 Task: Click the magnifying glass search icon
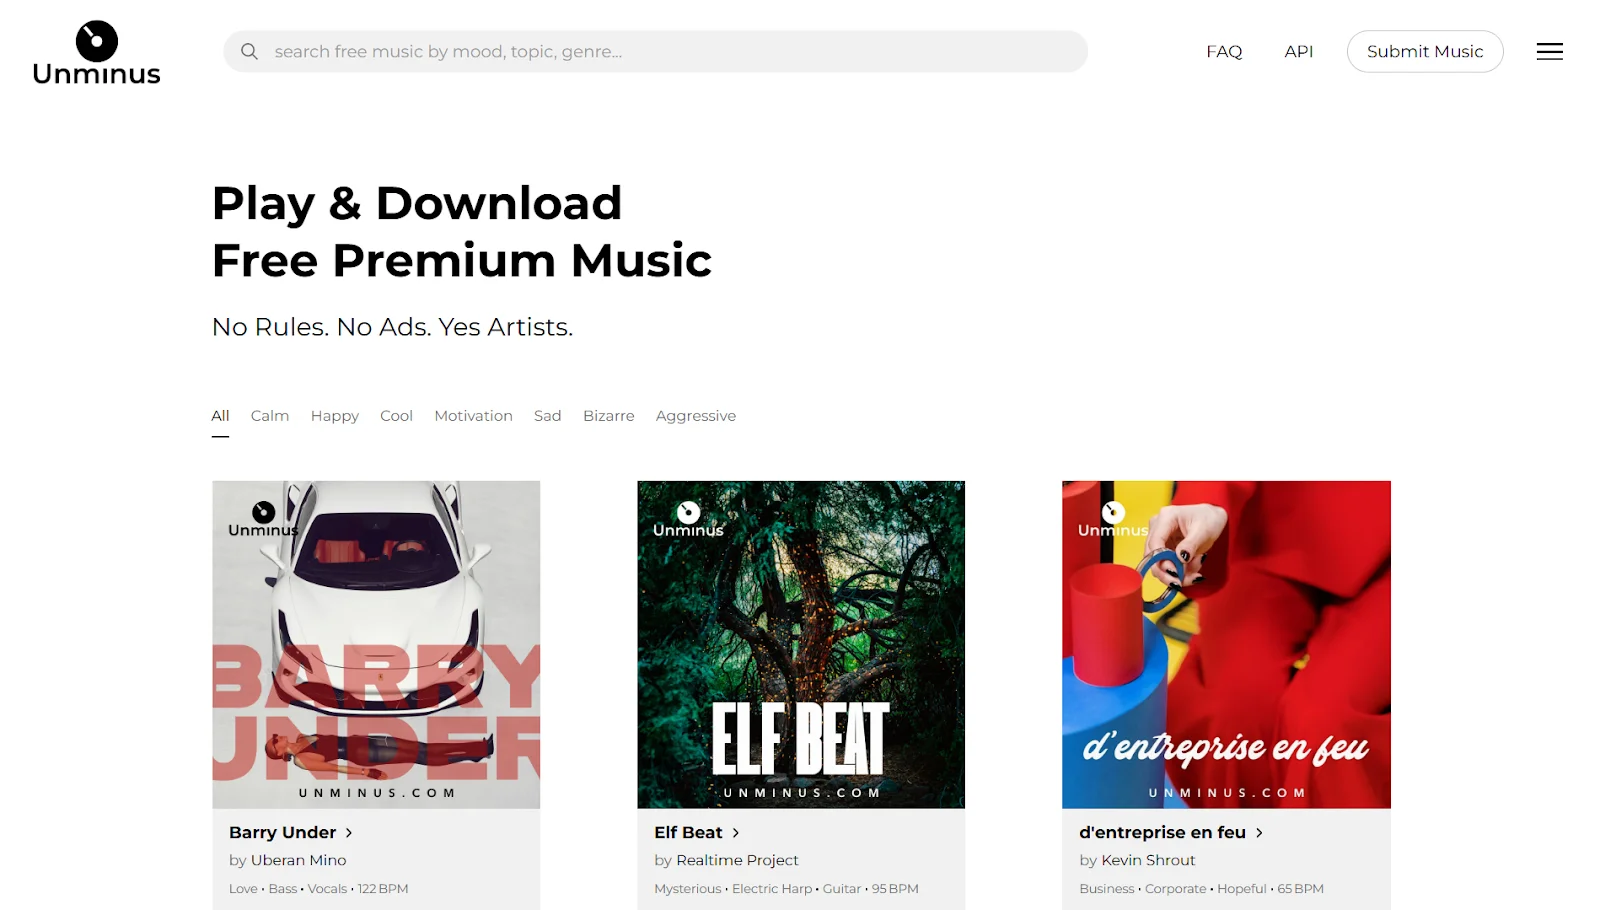(x=250, y=51)
